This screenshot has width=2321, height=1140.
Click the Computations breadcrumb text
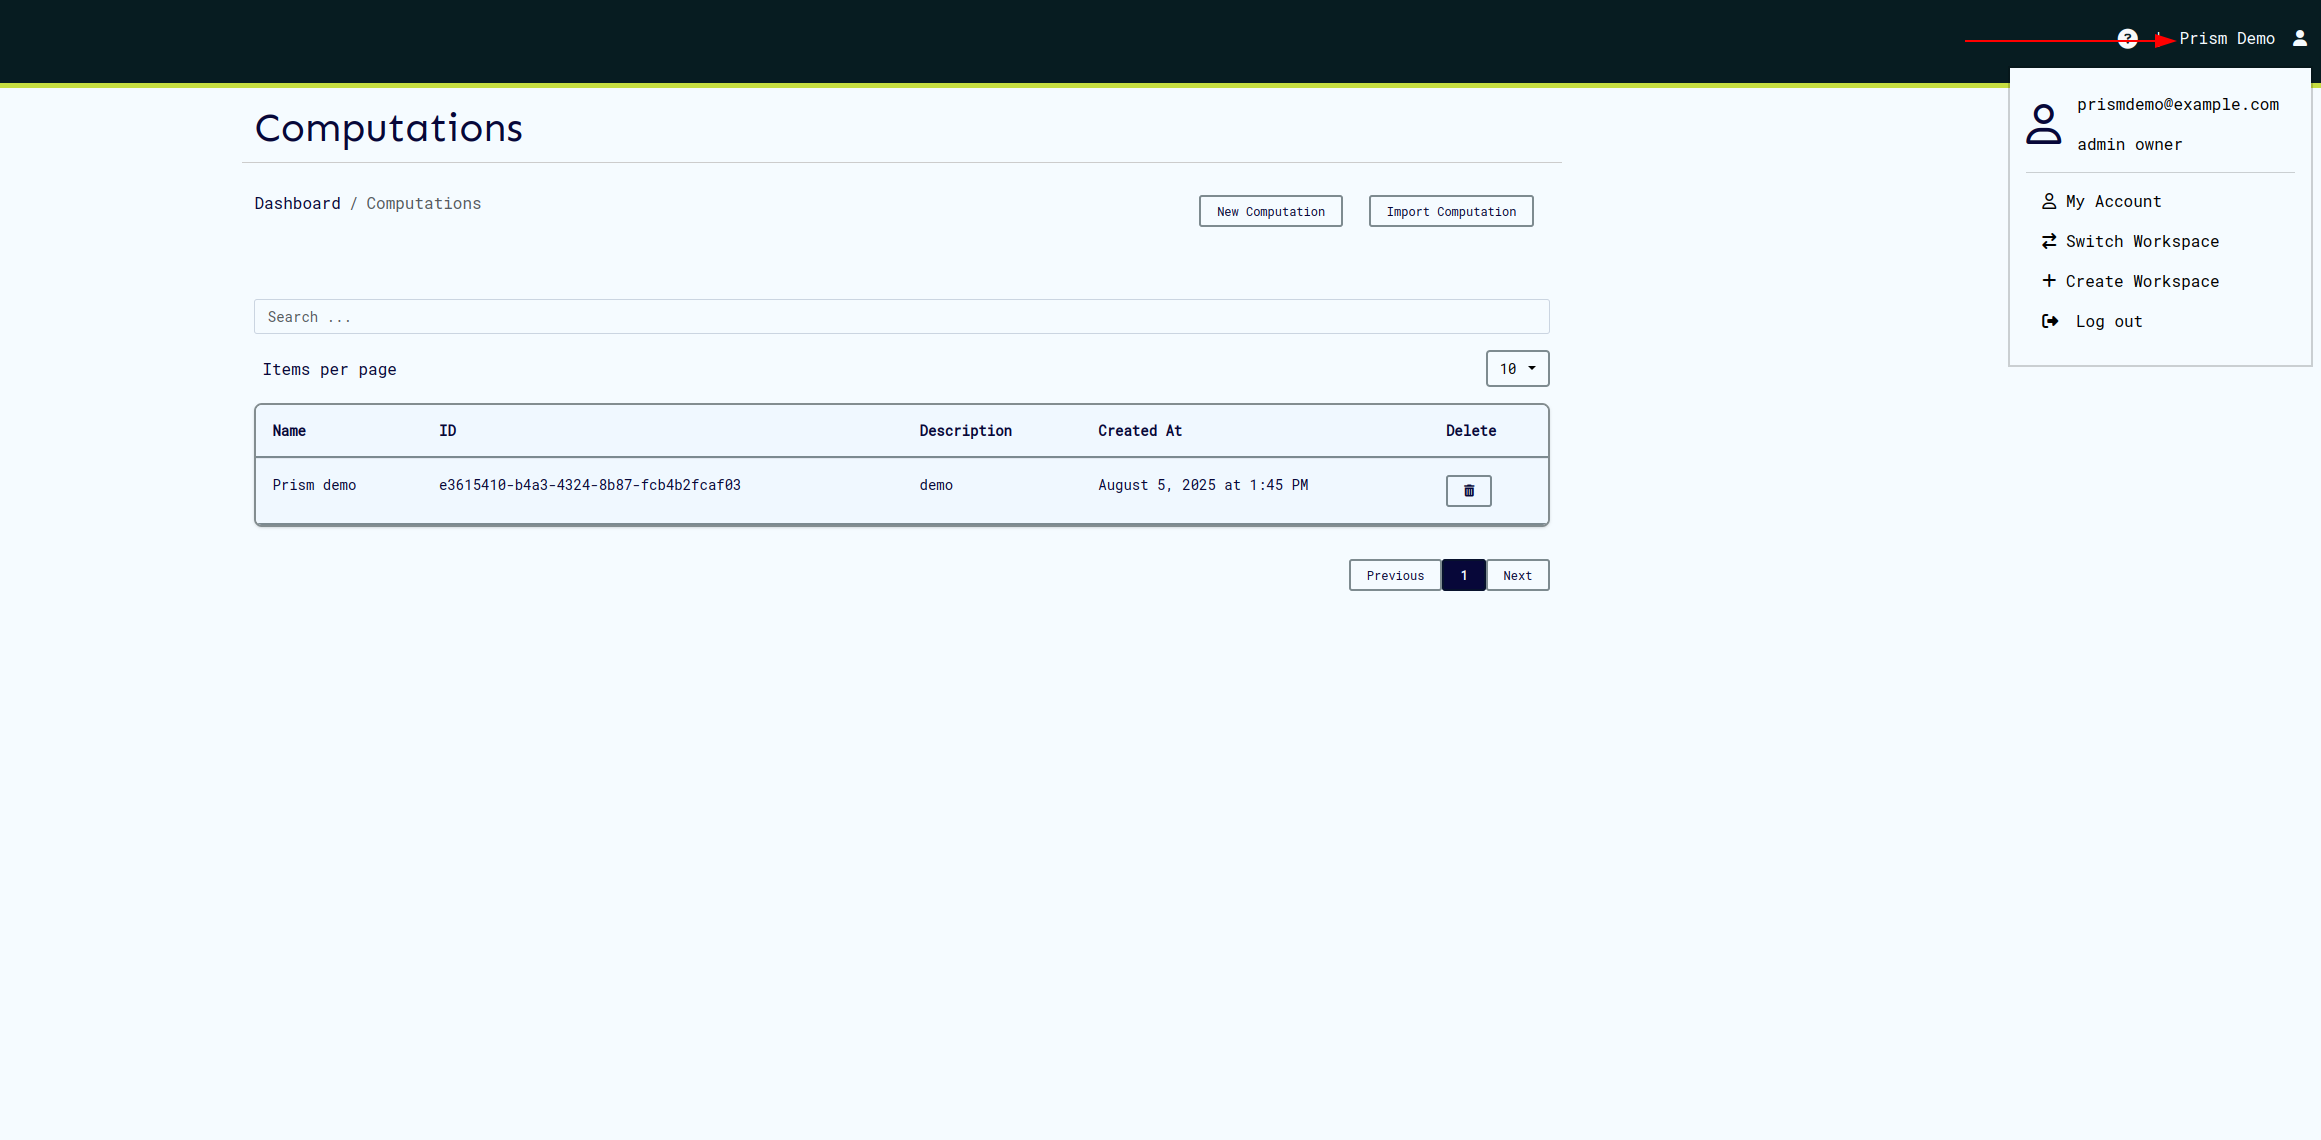(423, 203)
